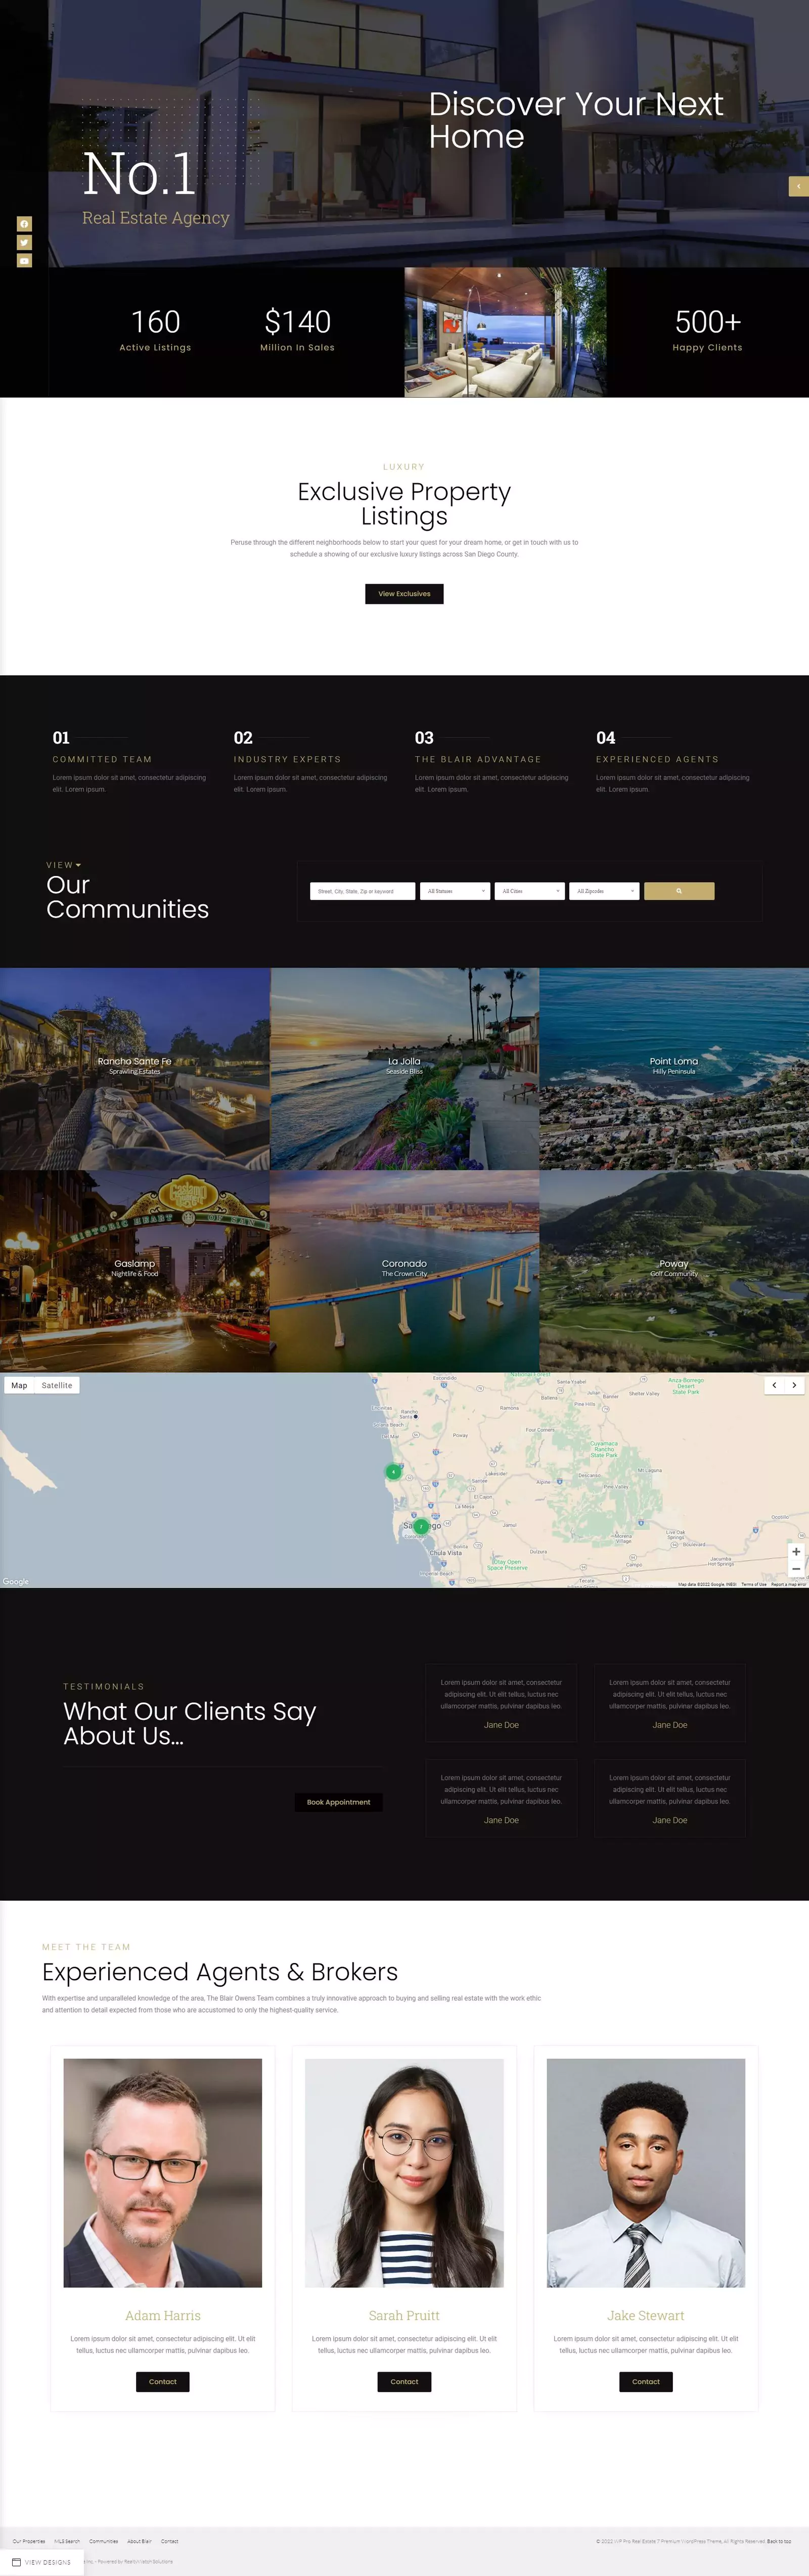Click the street, city, zip keyword field
Viewport: 809px width, 2576px height.
pyautogui.click(x=362, y=891)
